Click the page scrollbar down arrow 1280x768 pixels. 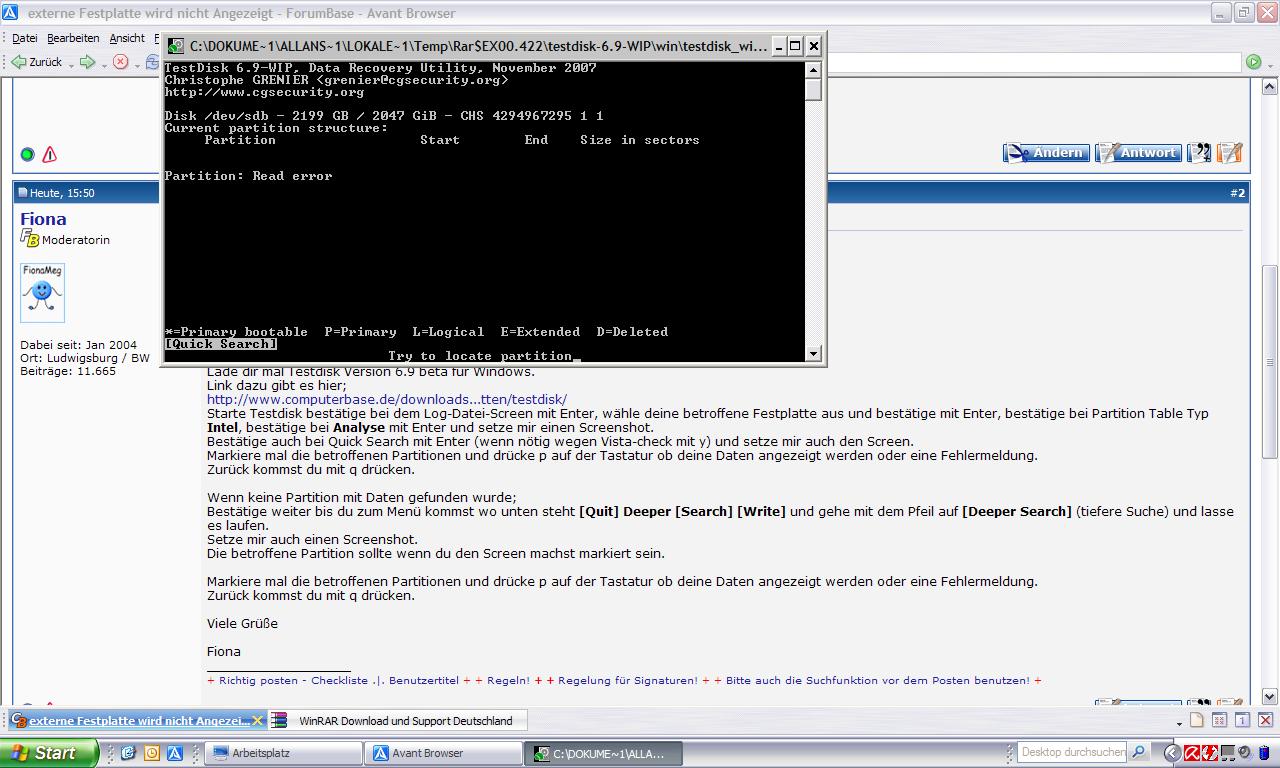coord(1270,697)
